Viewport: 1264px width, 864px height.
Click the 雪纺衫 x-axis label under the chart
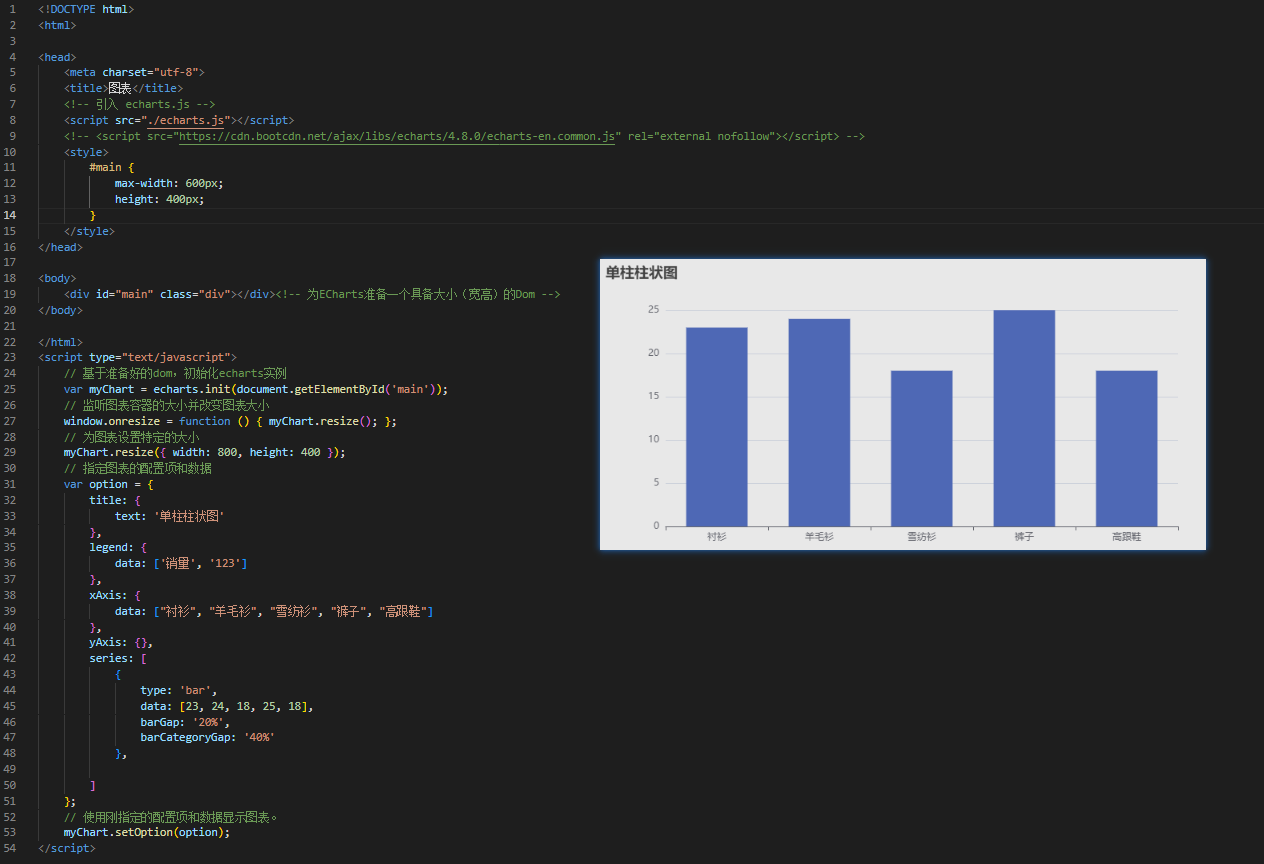coord(921,537)
